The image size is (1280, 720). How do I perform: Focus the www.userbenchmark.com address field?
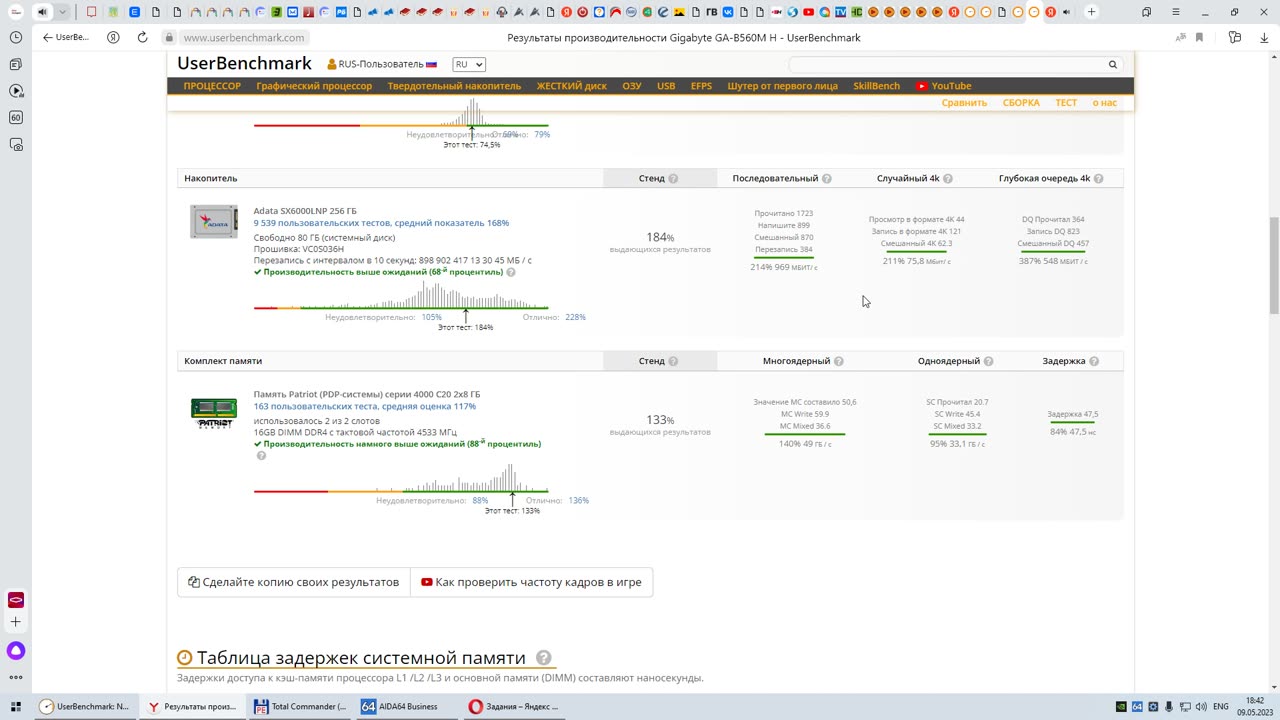point(244,38)
